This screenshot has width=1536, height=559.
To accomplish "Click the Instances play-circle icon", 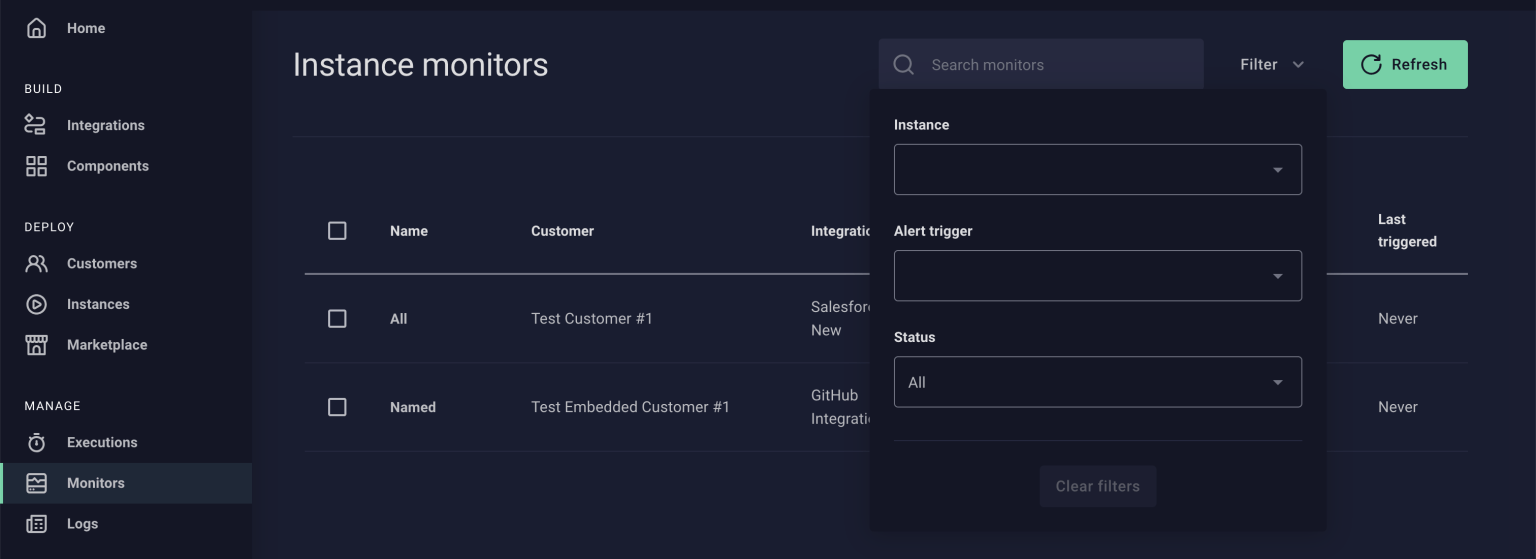I will click(x=36, y=304).
